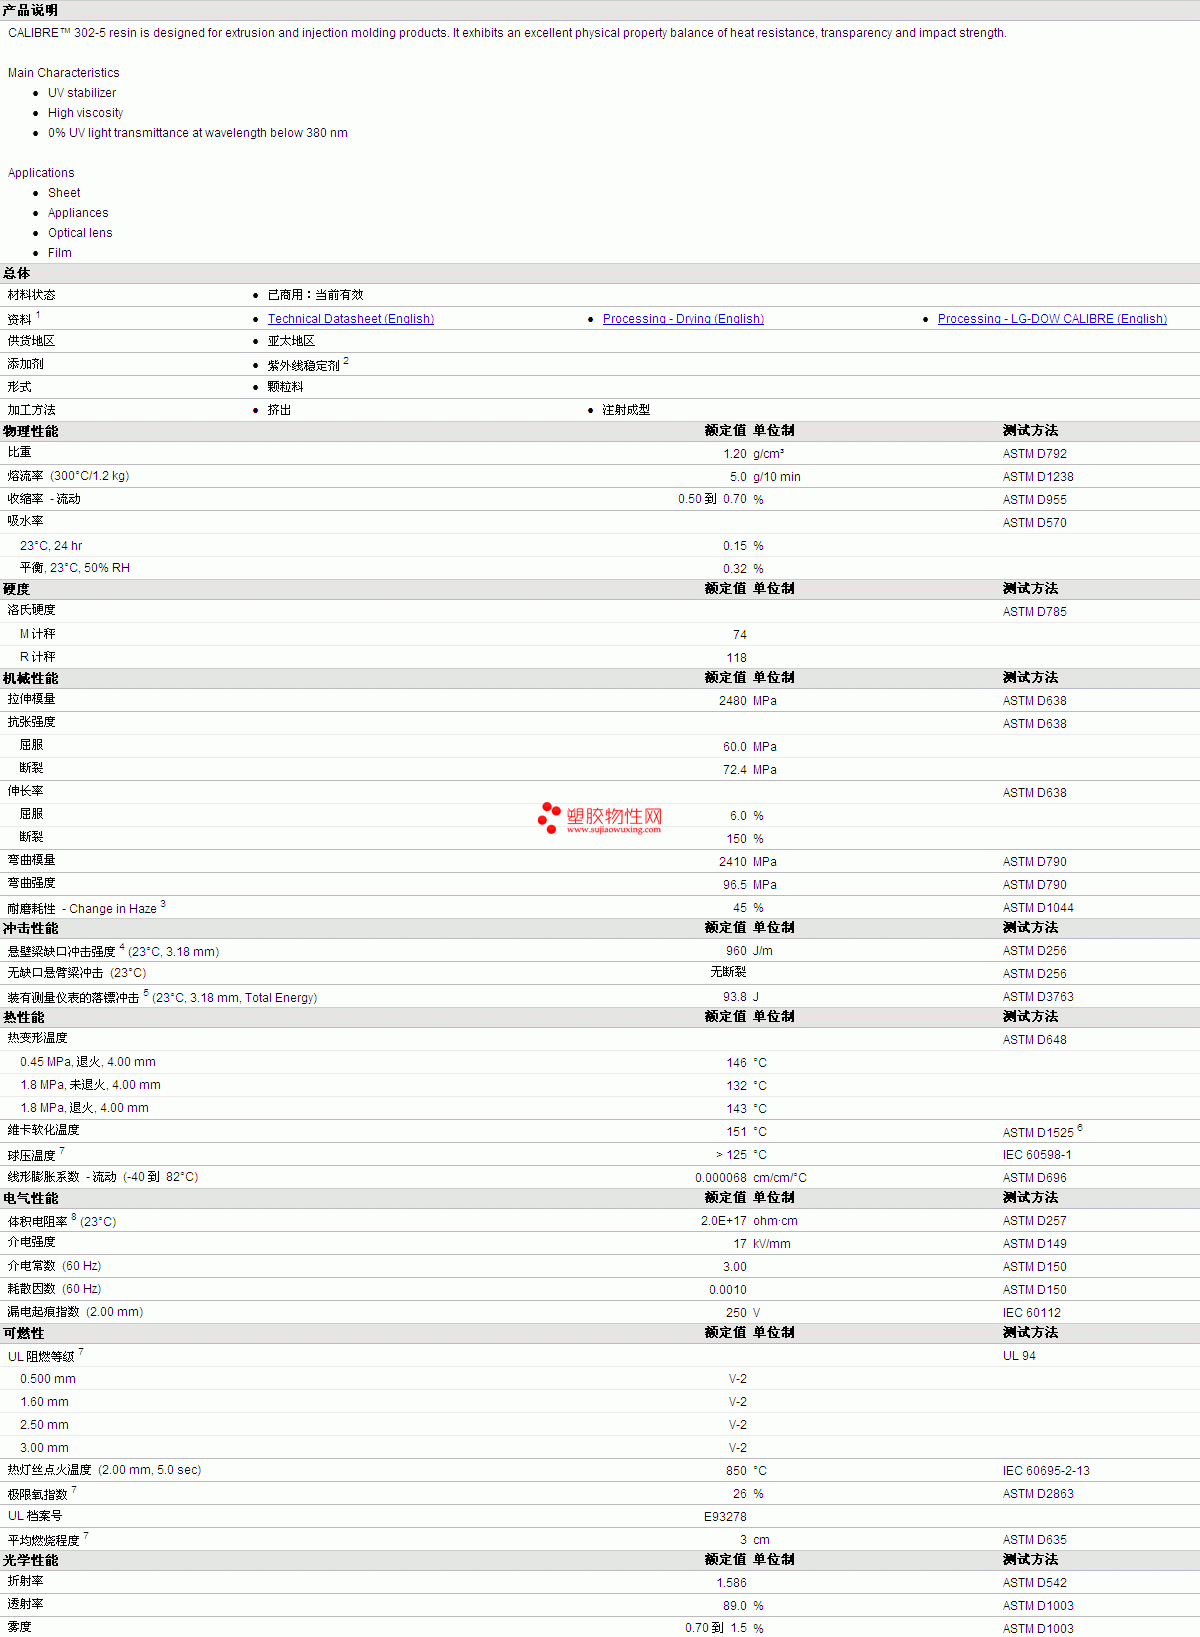The width and height of the screenshot is (1200, 1637).
Task: Click the notched Izod value '960'
Action: 737,951
